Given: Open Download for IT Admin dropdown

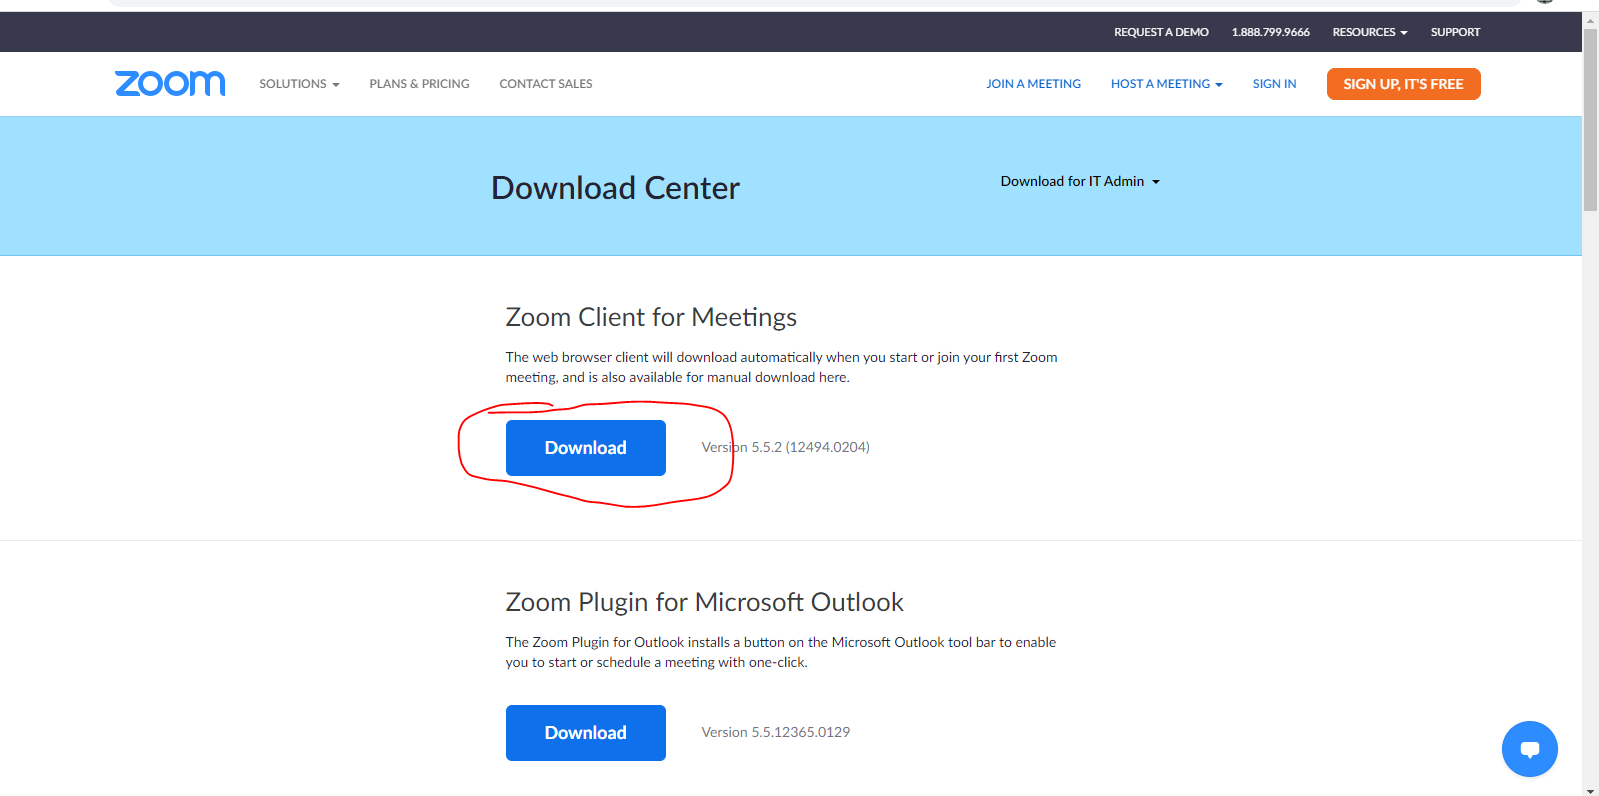Looking at the screenshot, I should click(x=1080, y=182).
